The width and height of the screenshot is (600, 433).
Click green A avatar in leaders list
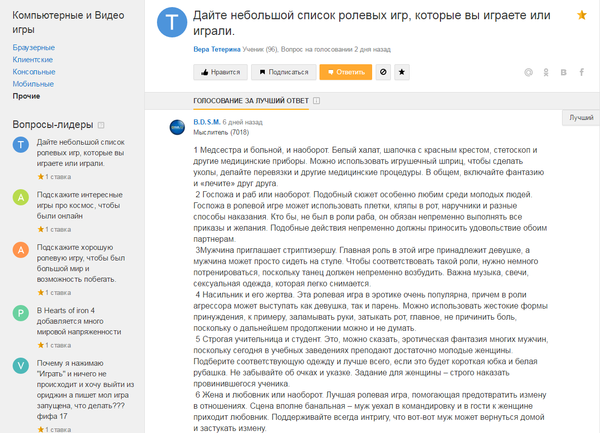tap(21, 197)
